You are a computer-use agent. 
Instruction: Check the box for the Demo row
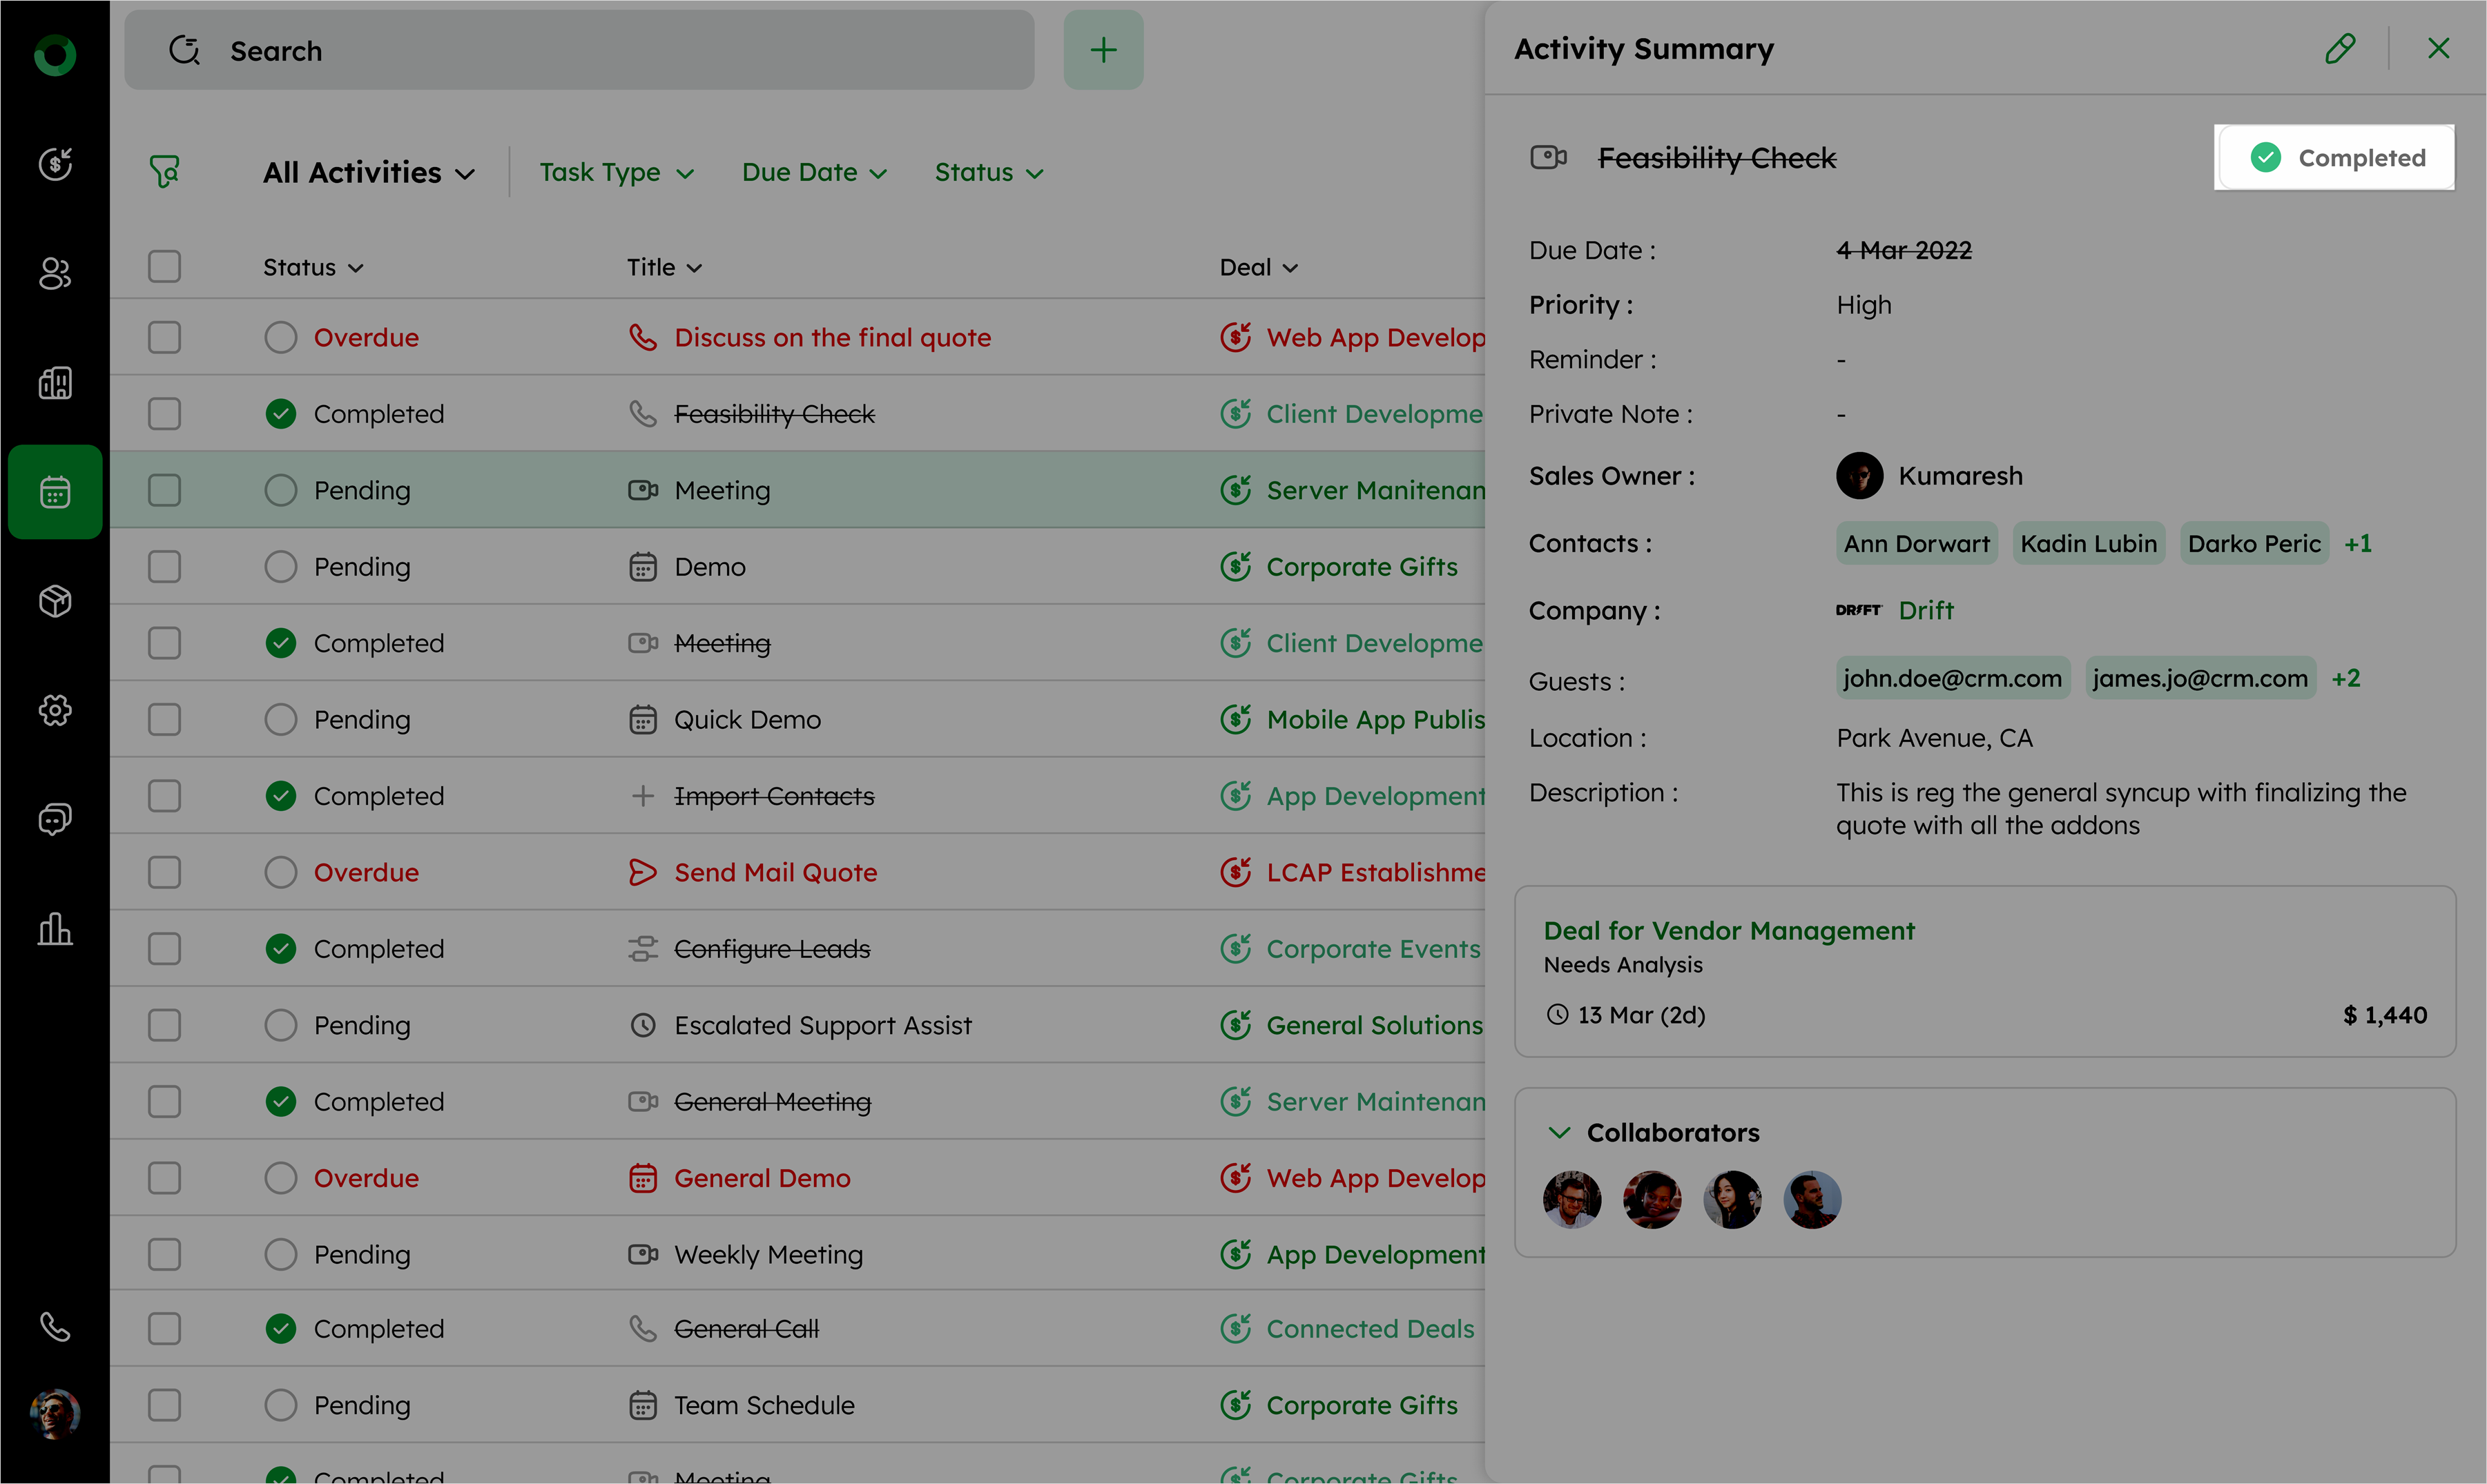click(164, 567)
